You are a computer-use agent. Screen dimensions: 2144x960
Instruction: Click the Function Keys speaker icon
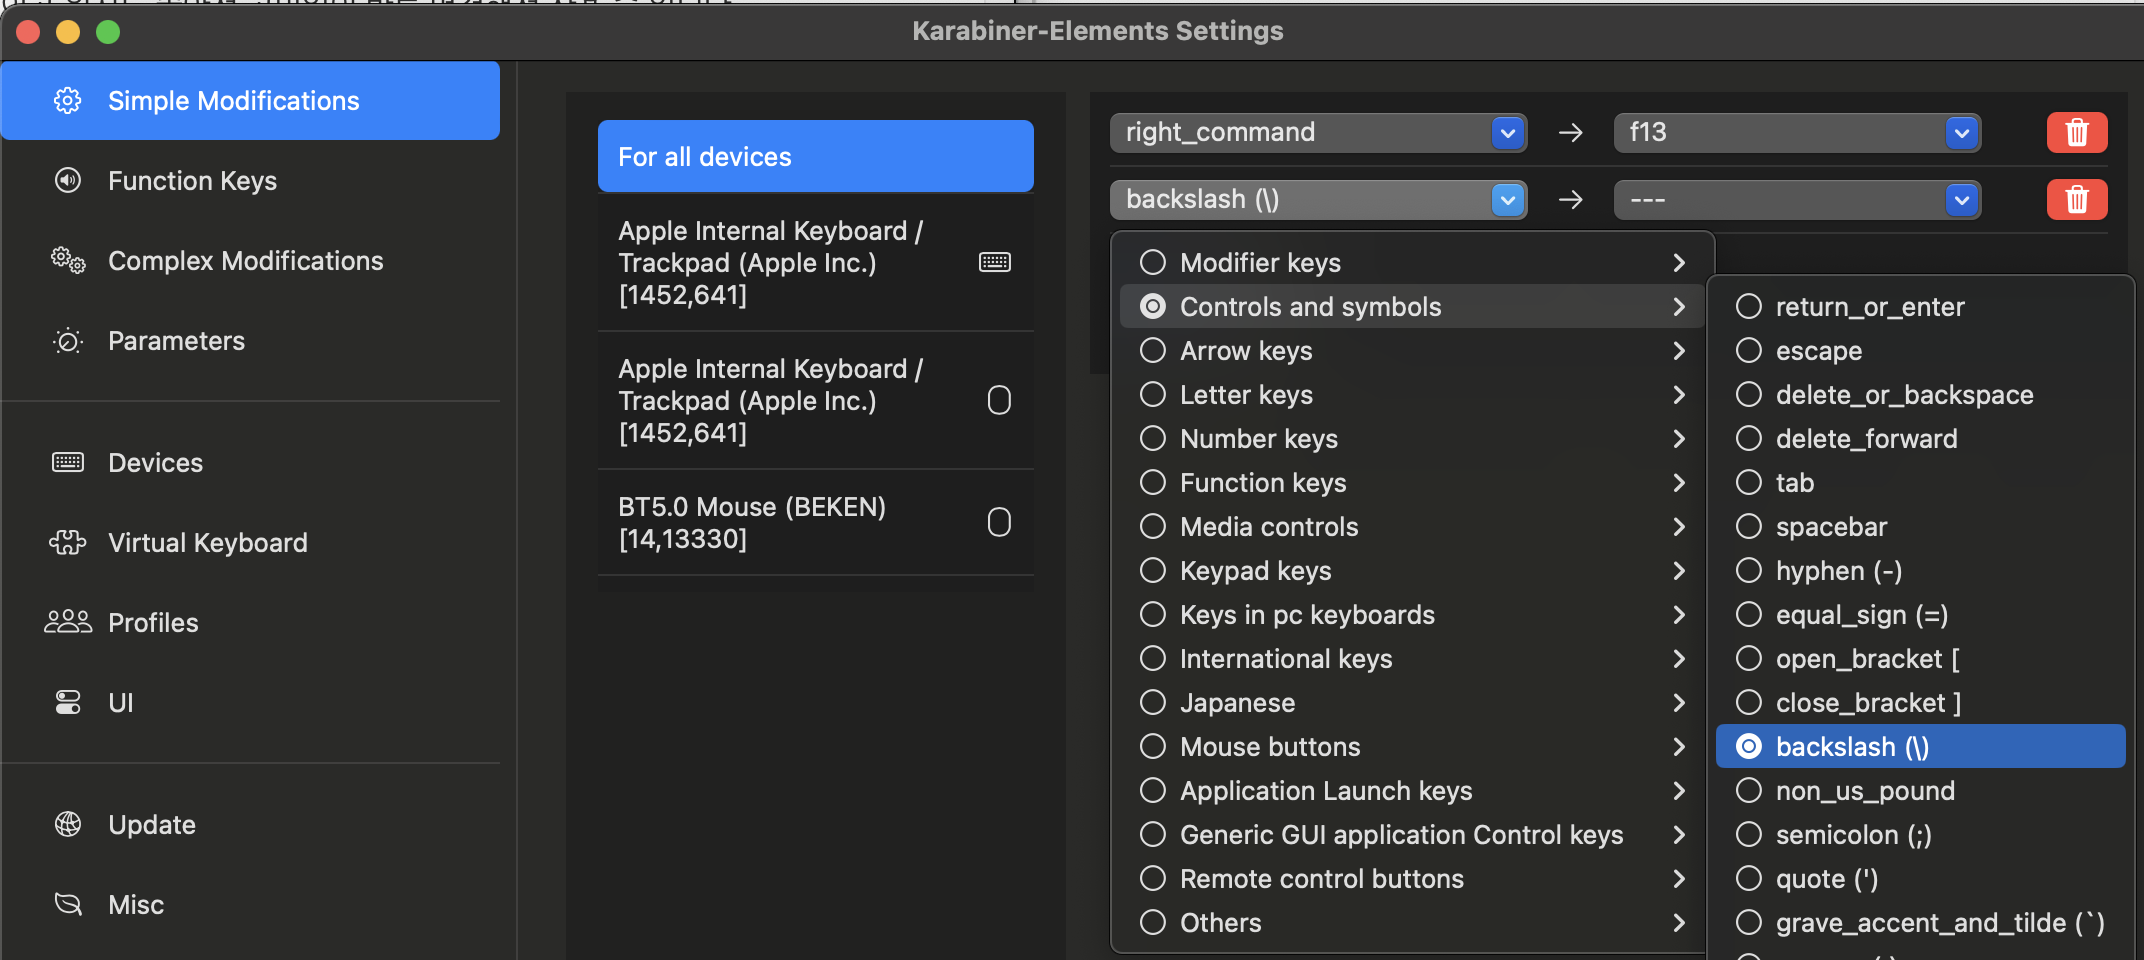point(67,181)
